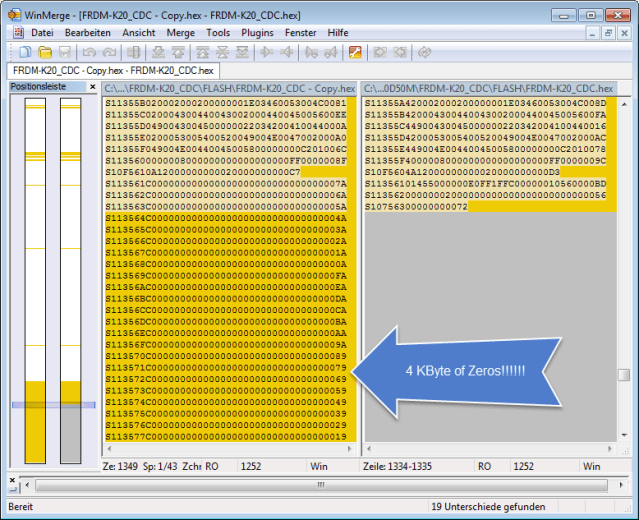Close the Positionsleiste panel
Image resolution: width=639 pixels, height=520 pixels.
pos(92,87)
